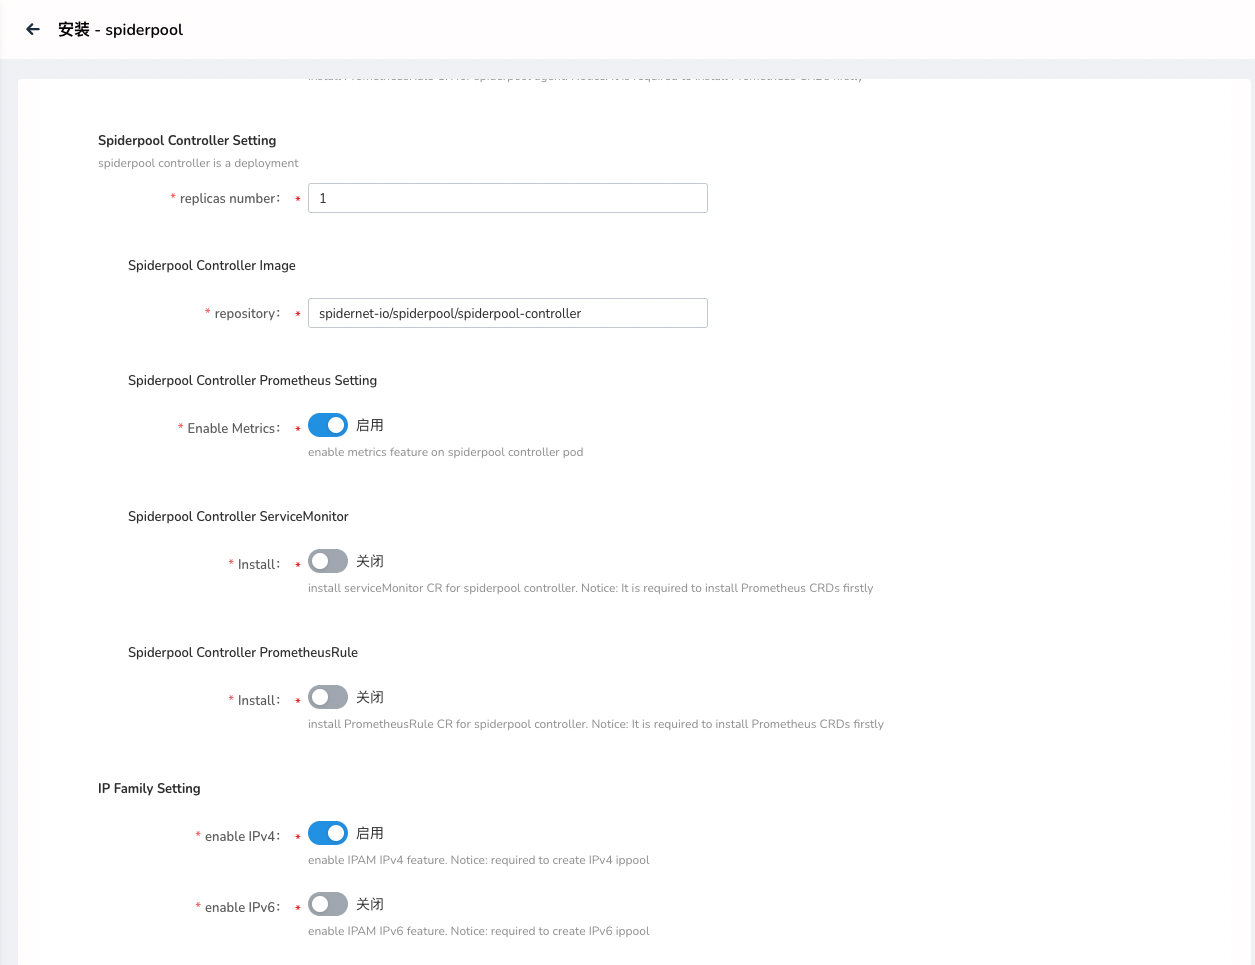Click 'enable metrics feature on spiderpool controller pod'
Image resolution: width=1255 pixels, height=965 pixels.
pyautogui.click(x=445, y=452)
